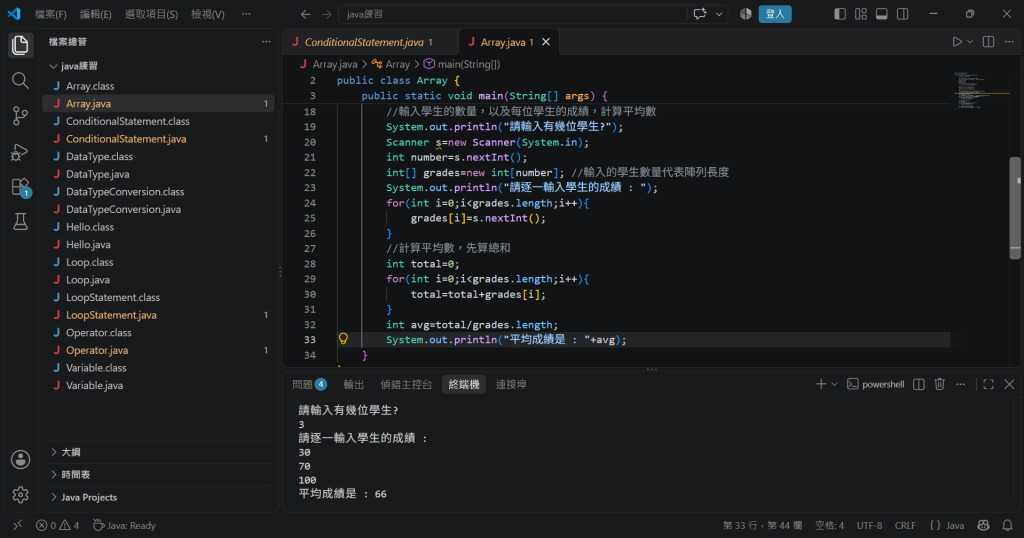This screenshot has height=538, width=1024.
Task: Toggle the bottom panel visibility
Action: [x=882, y=14]
